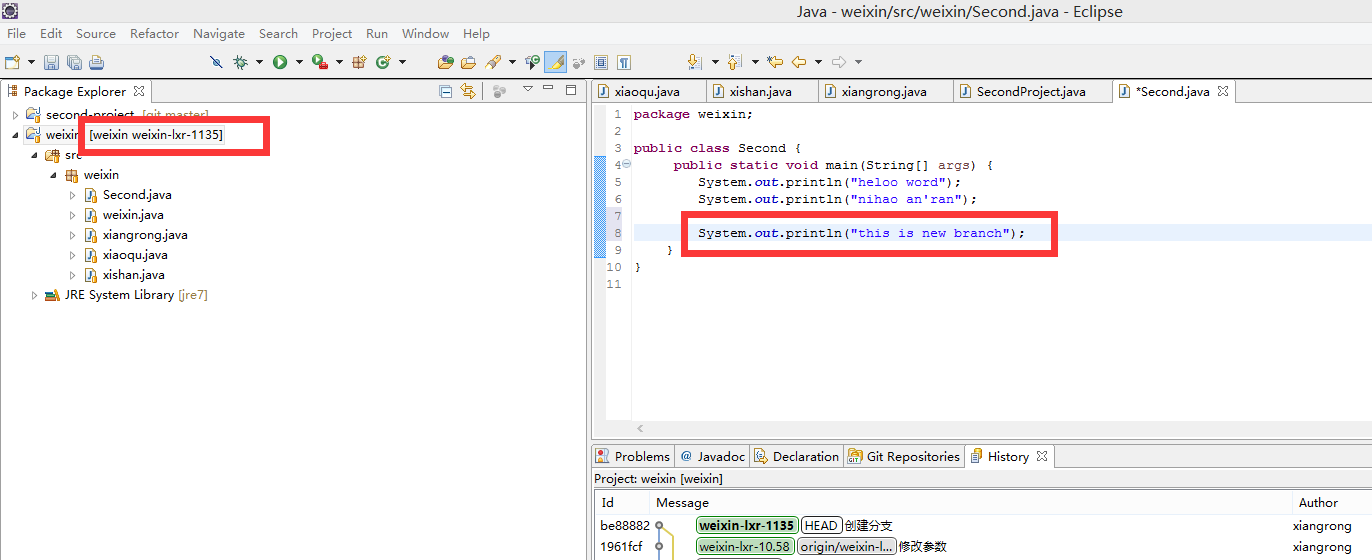Screen dimensions: 1372x560
Task: Toggle Mark Occurrences highlighter button
Action: pyautogui.click(x=555, y=62)
